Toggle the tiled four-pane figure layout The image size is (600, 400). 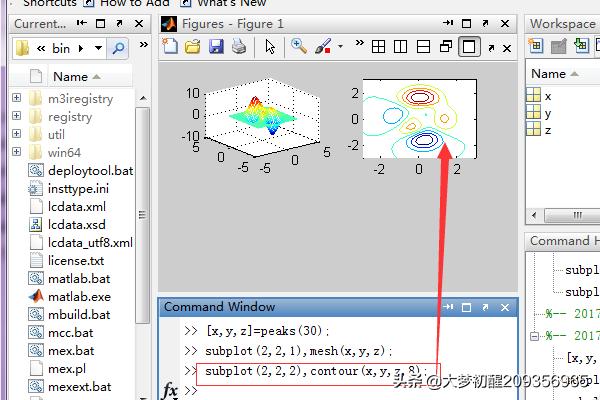[379, 46]
